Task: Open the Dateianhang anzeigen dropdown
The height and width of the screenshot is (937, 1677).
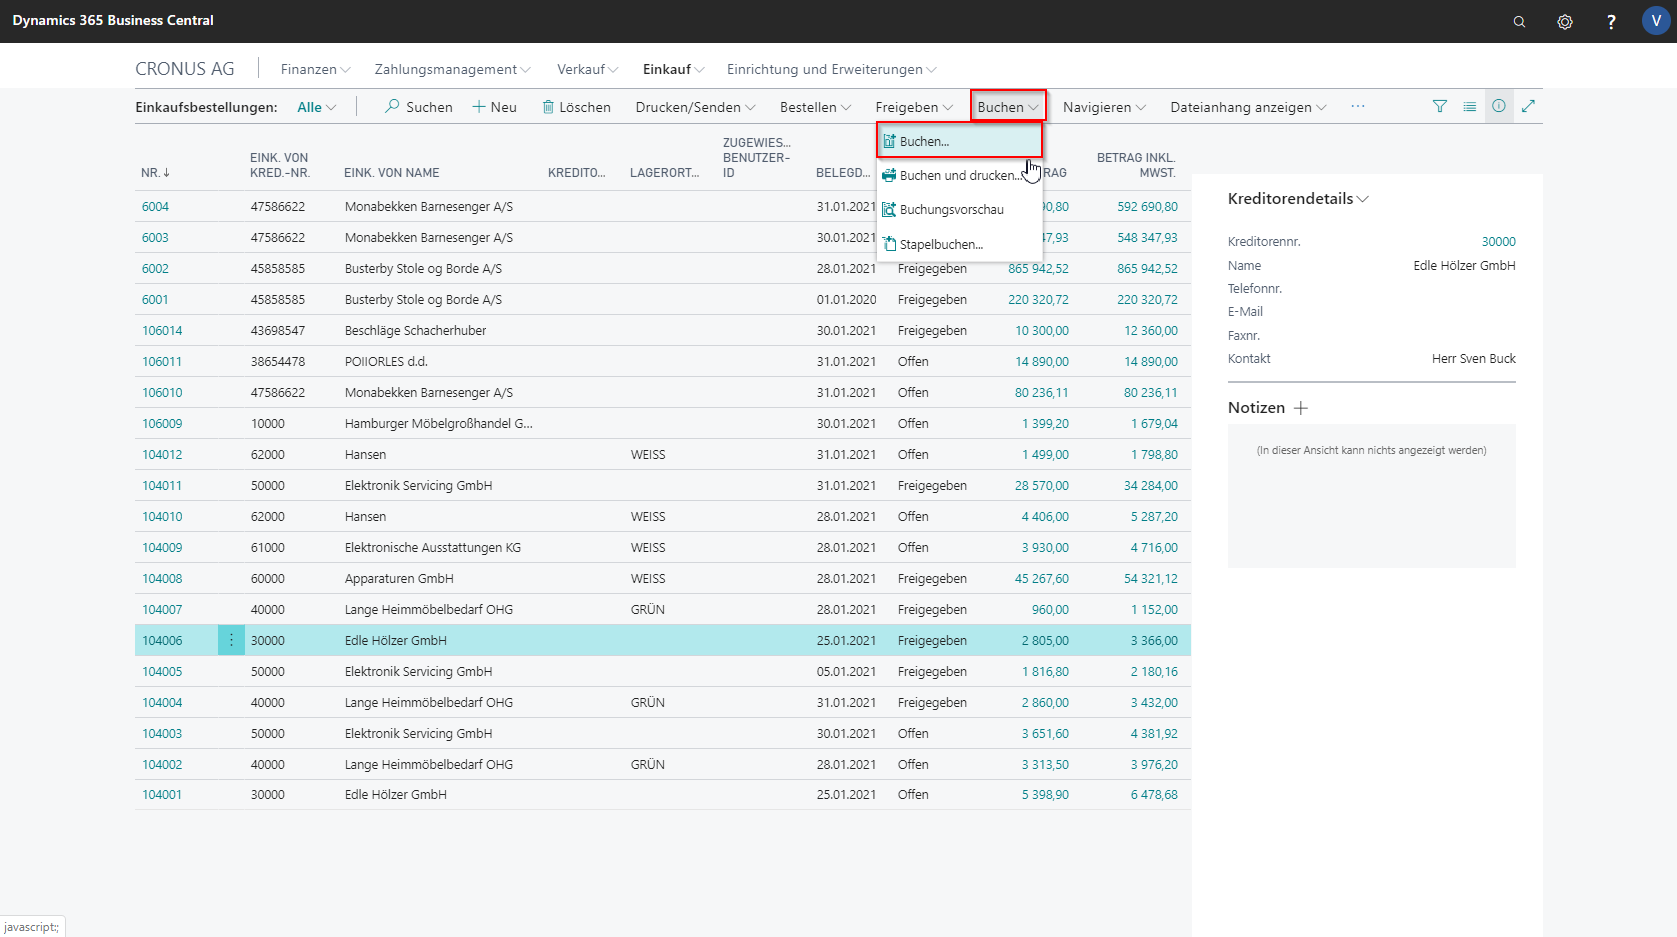Action: point(1248,107)
